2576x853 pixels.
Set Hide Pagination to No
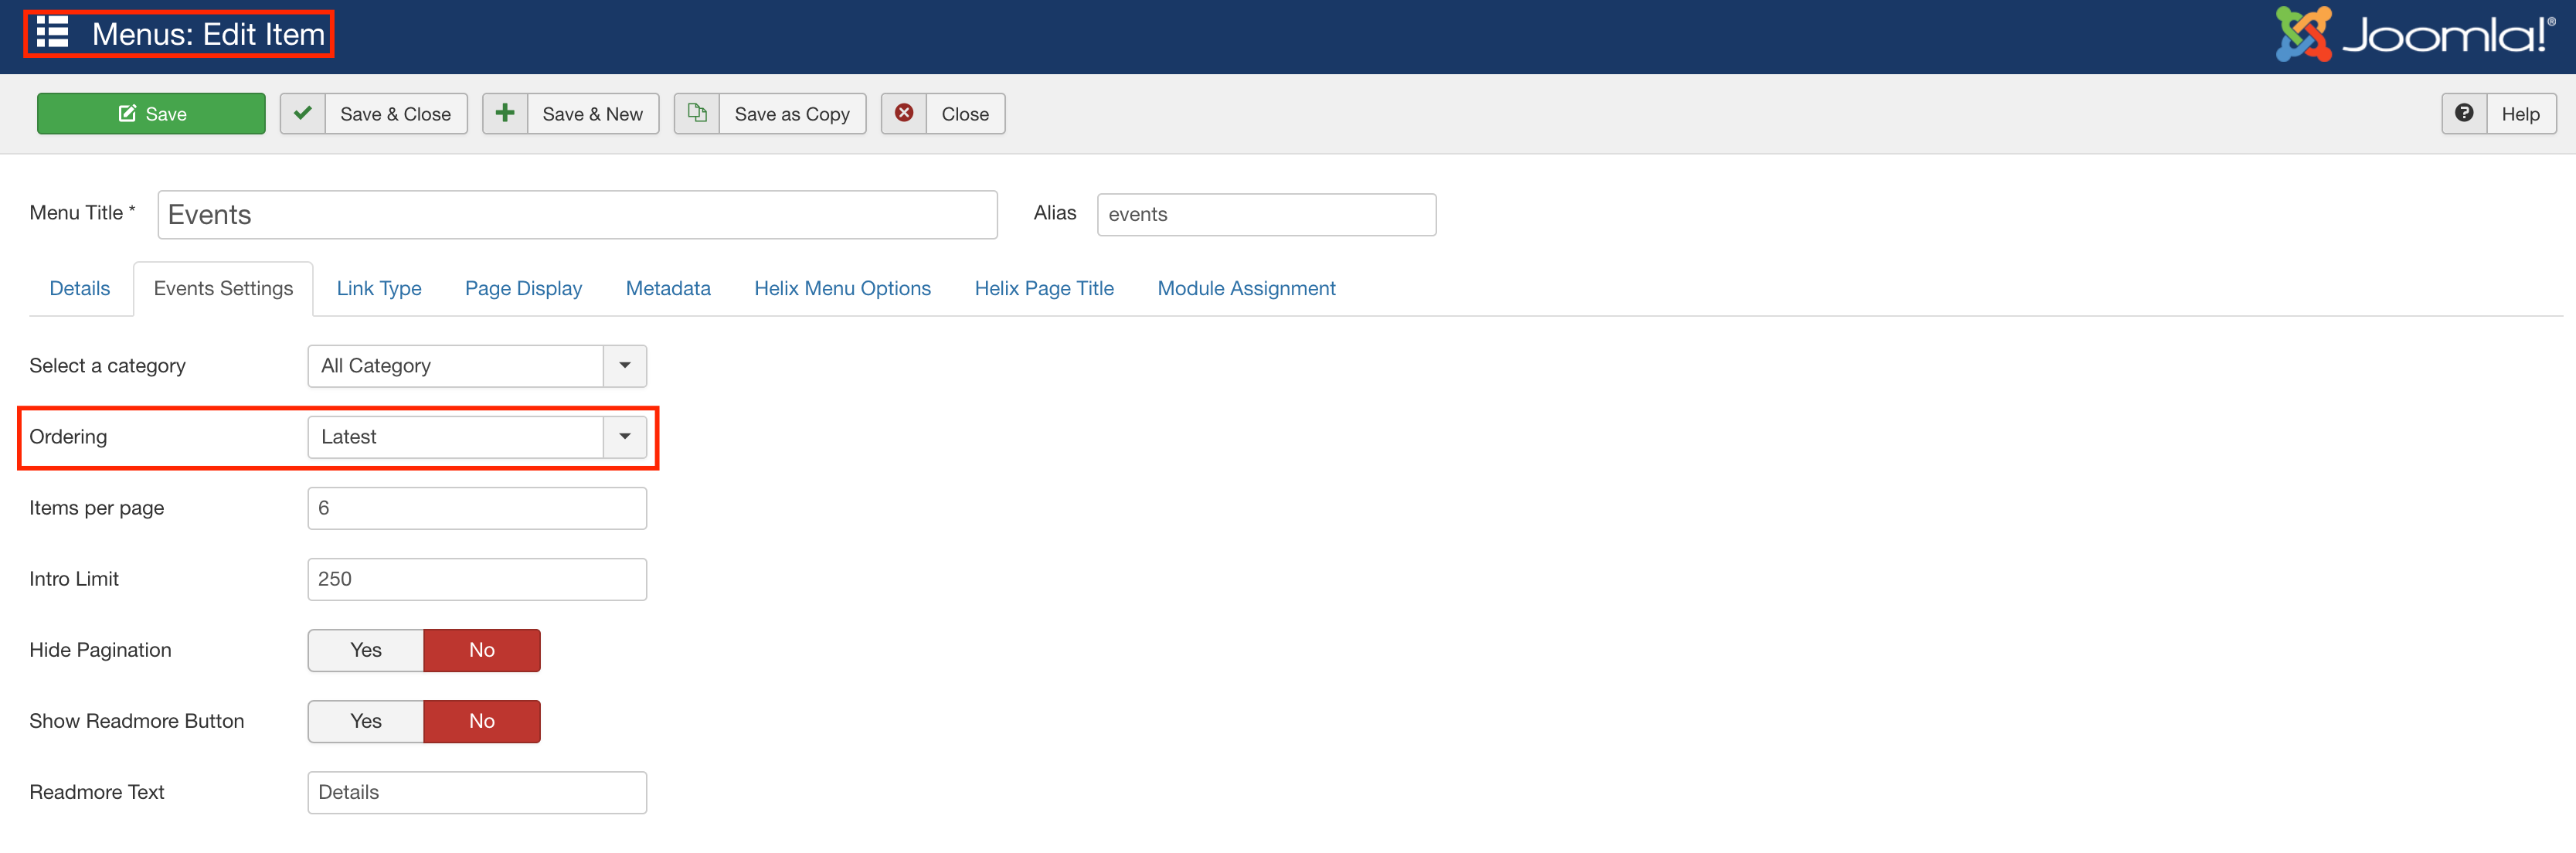[x=482, y=650]
